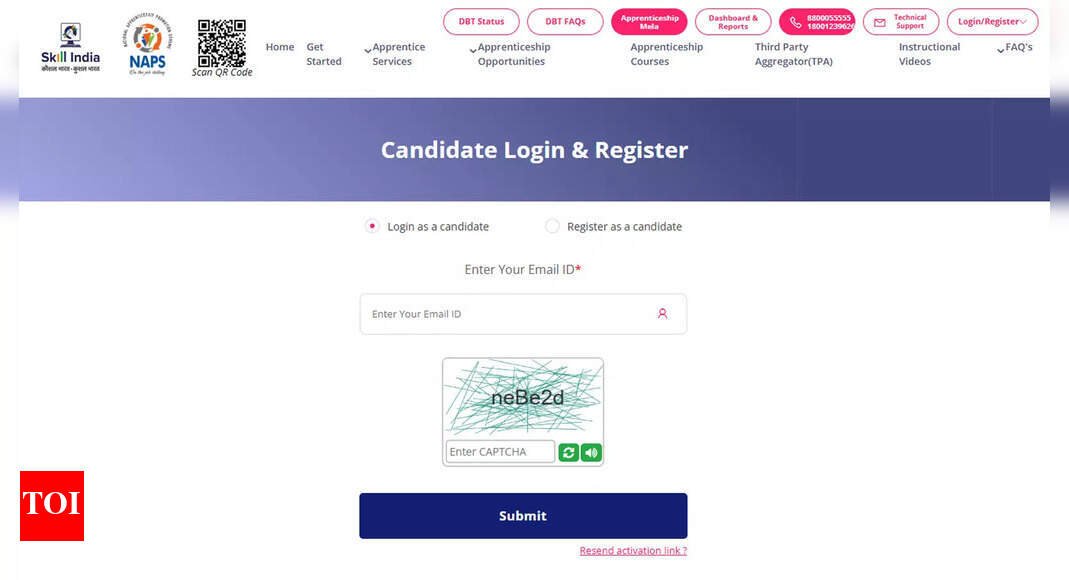Expand Apprentice Services menu

pyautogui.click(x=395, y=54)
